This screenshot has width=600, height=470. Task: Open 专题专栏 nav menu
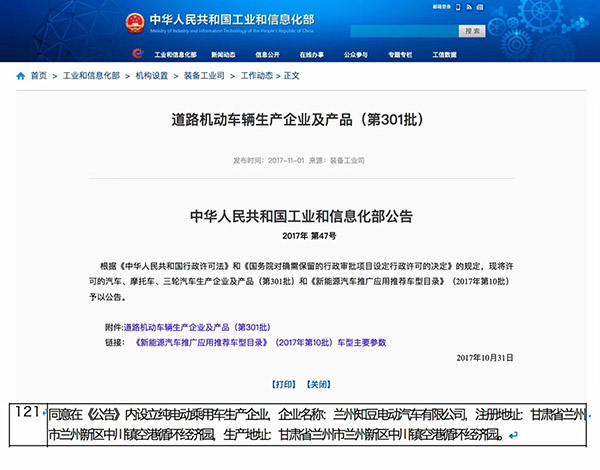400,55
